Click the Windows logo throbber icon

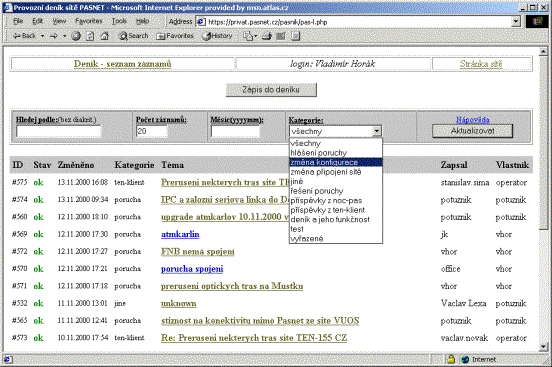(x=538, y=22)
